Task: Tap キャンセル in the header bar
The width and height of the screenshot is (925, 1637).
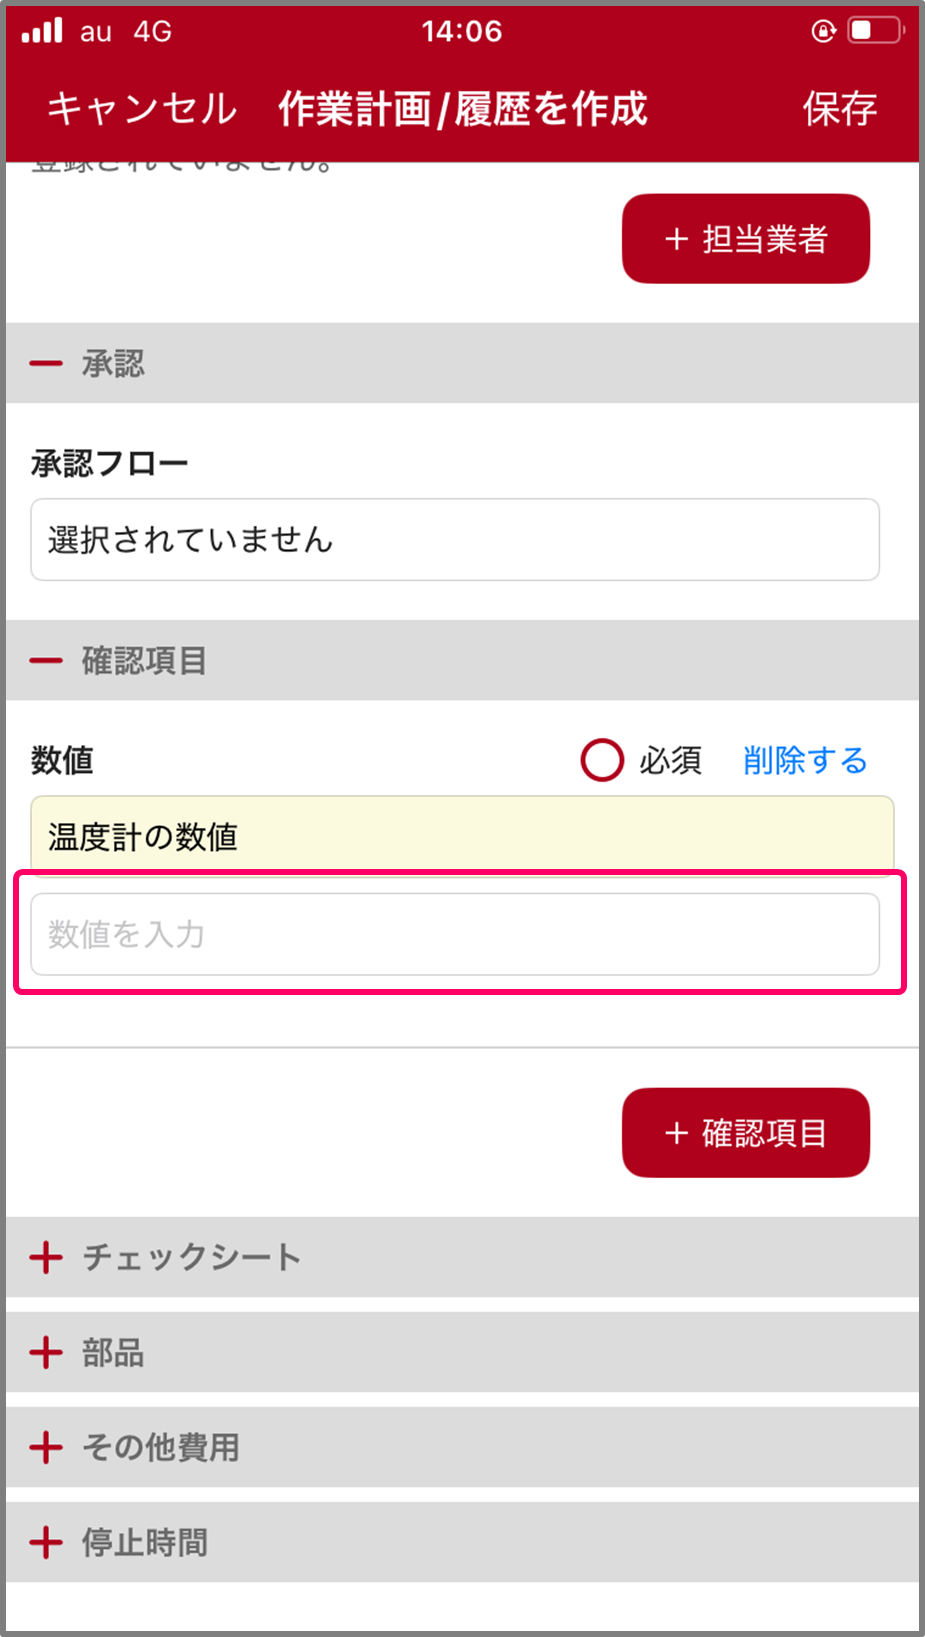Action: [x=142, y=108]
